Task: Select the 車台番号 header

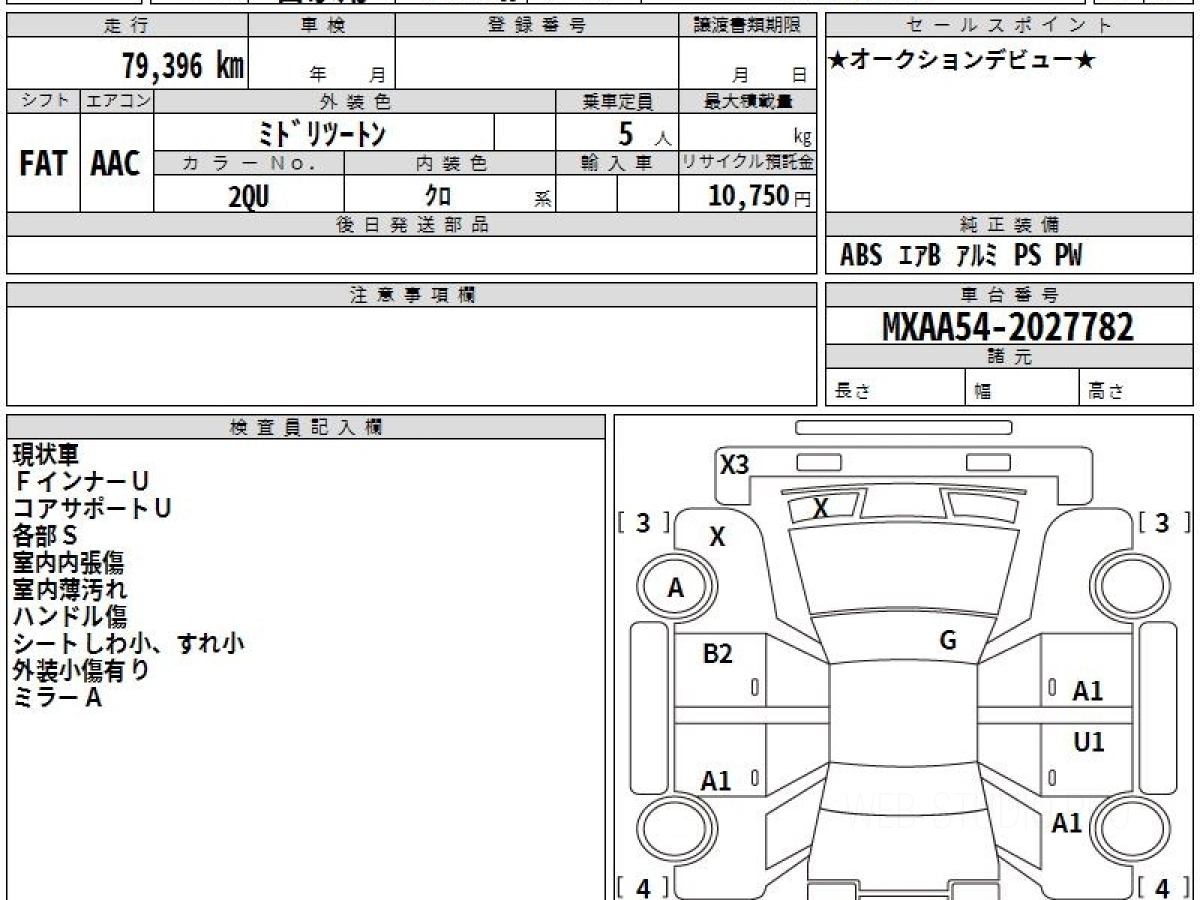Action: [x=1010, y=295]
